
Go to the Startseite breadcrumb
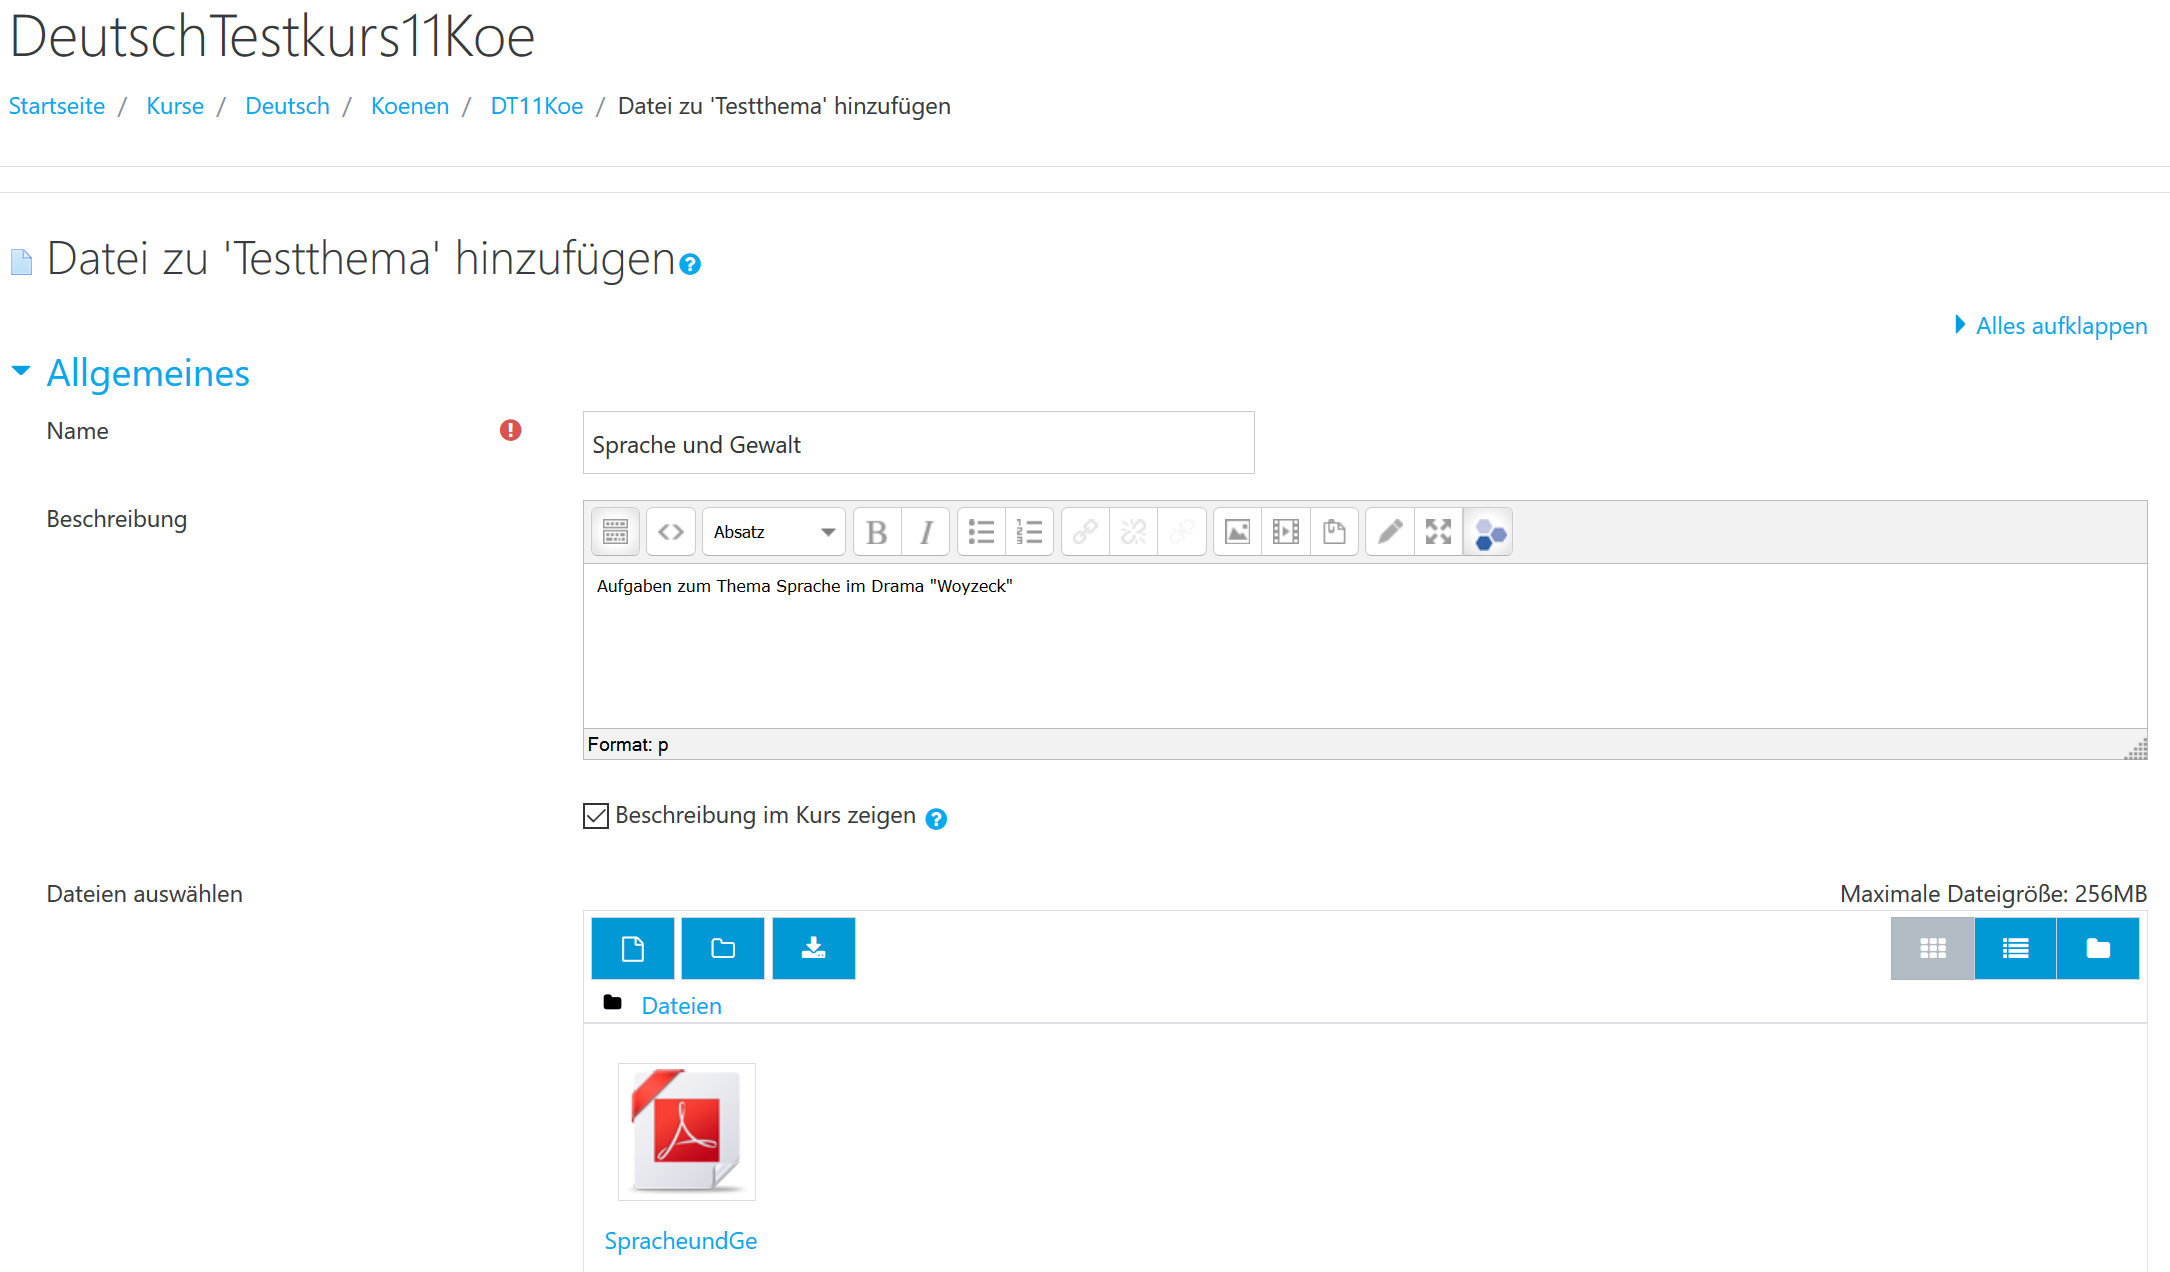click(57, 106)
